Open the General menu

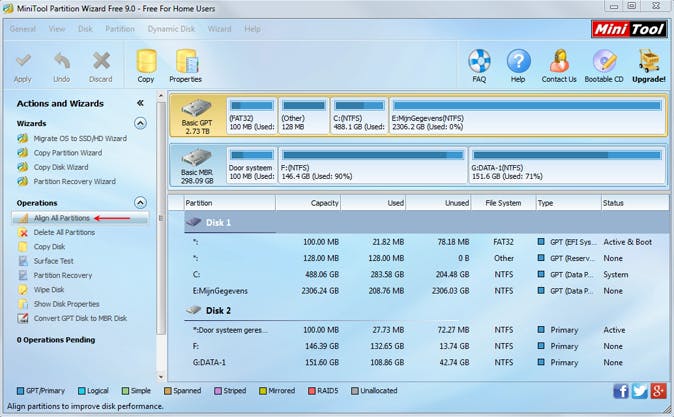(x=23, y=29)
